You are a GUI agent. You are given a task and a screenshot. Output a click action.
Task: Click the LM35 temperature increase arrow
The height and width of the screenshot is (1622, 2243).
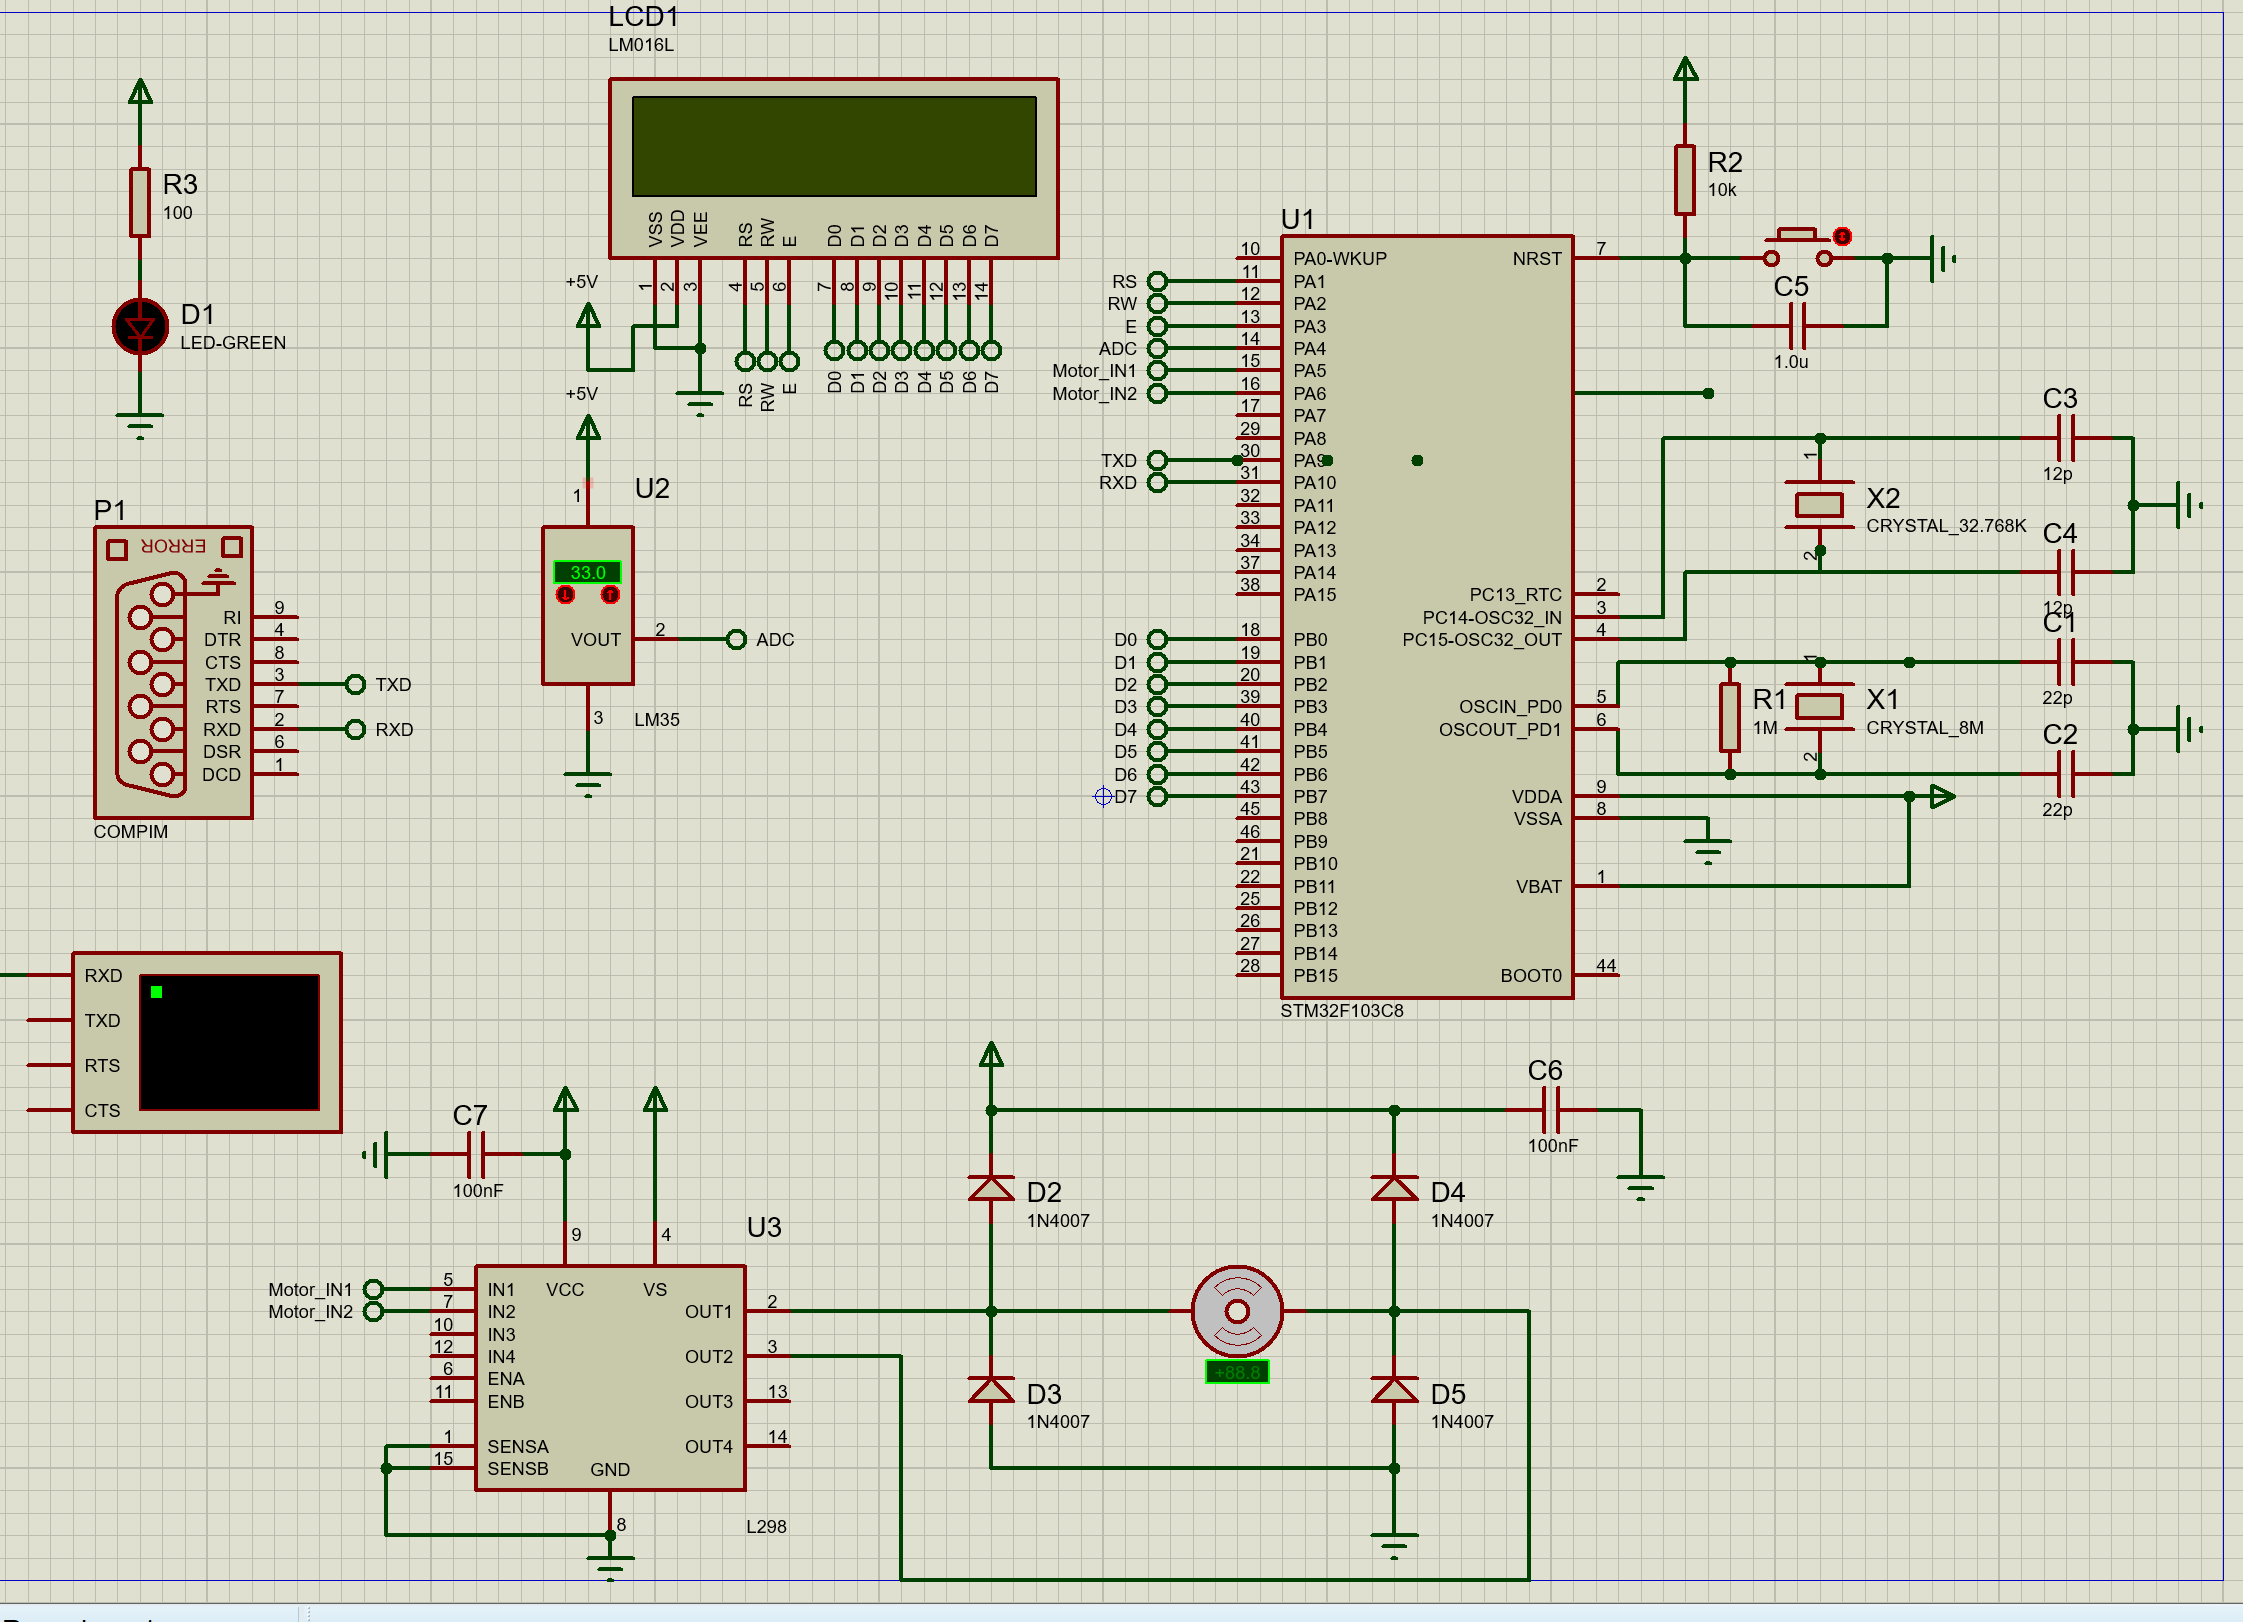pos(610,595)
